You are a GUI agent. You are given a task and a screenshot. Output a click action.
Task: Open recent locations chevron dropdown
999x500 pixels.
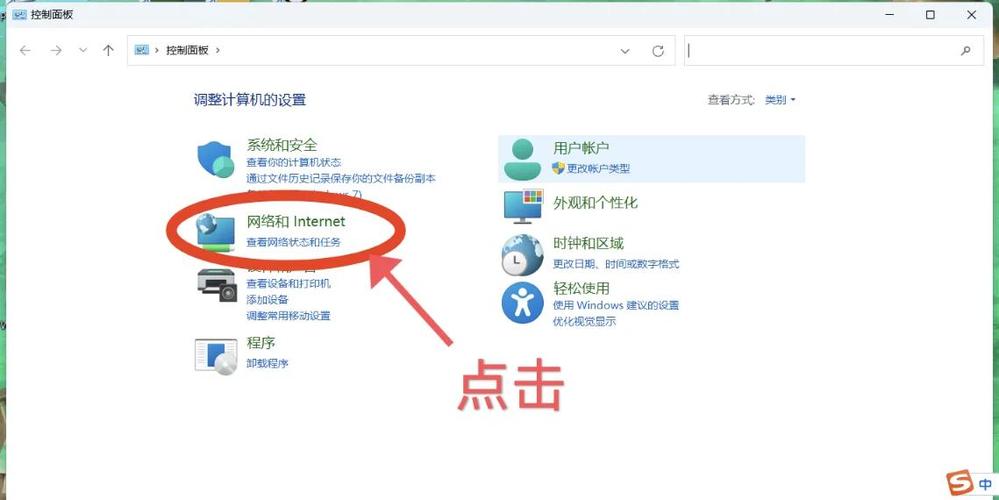(x=83, y=50)
